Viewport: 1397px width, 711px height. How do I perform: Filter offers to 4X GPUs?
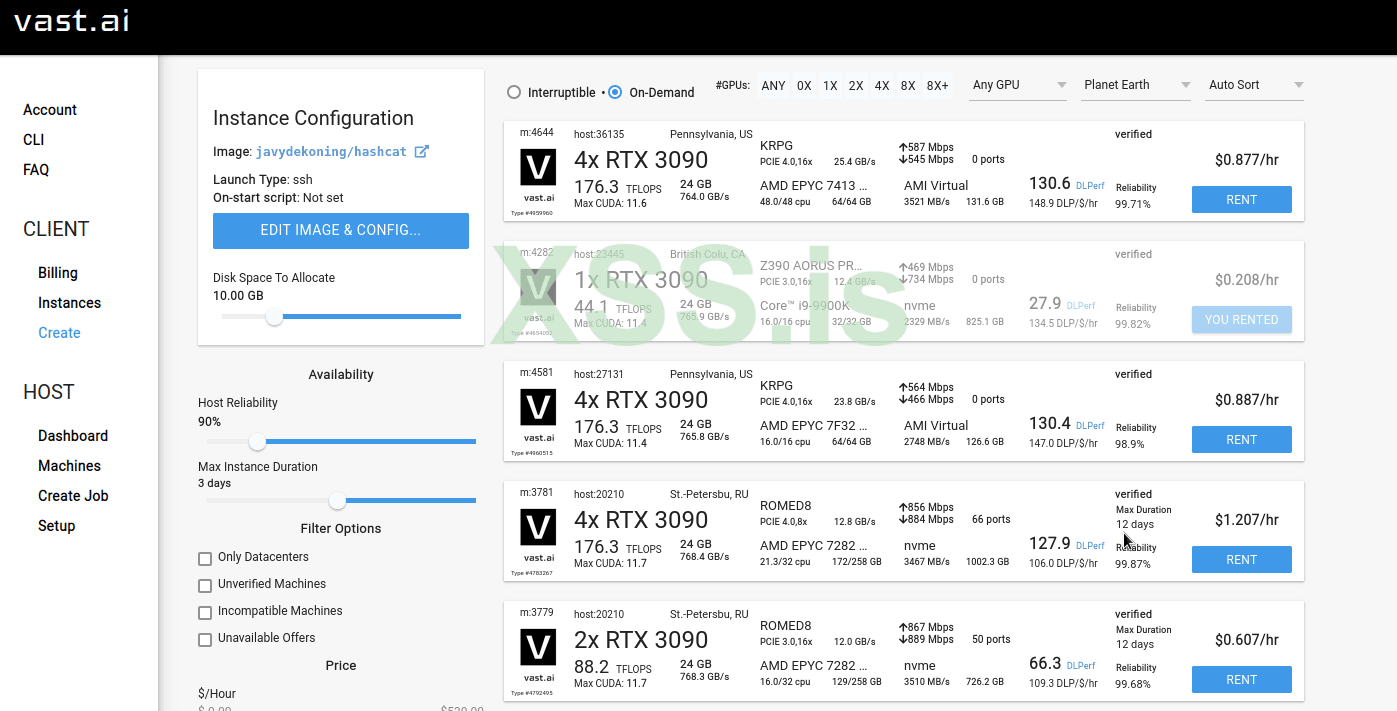[x=882, y=86]
